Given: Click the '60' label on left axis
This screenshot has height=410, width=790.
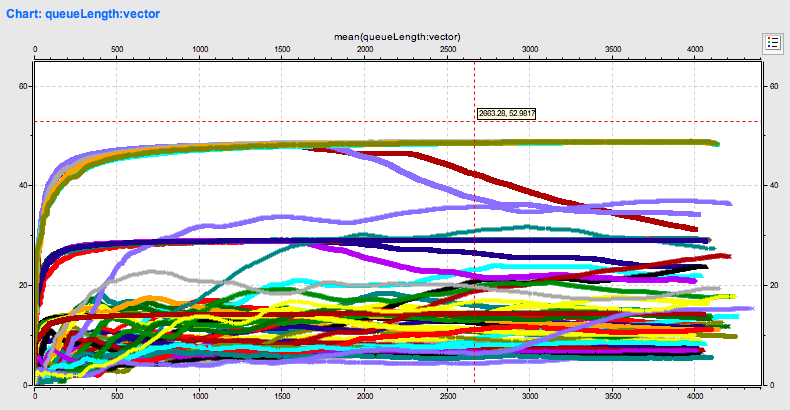Looking at the screenshot, I should pyautogui.click(x=23, y=86).
